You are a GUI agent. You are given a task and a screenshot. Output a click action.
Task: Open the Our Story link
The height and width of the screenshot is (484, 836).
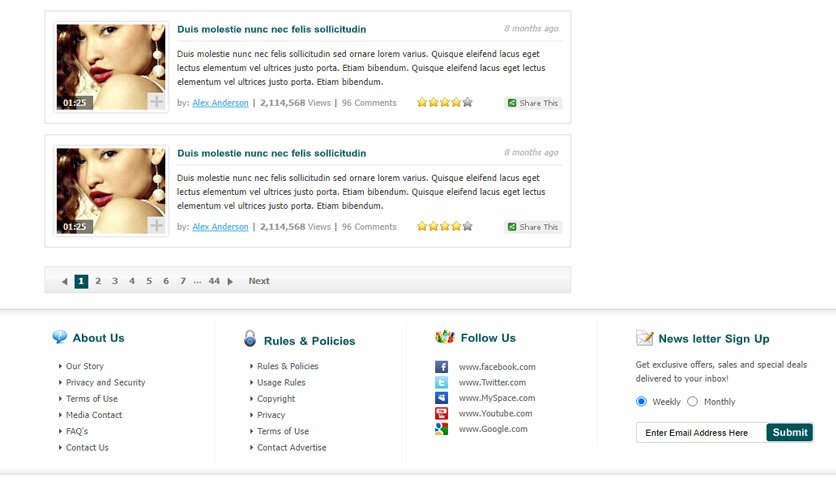coord(85,366)
